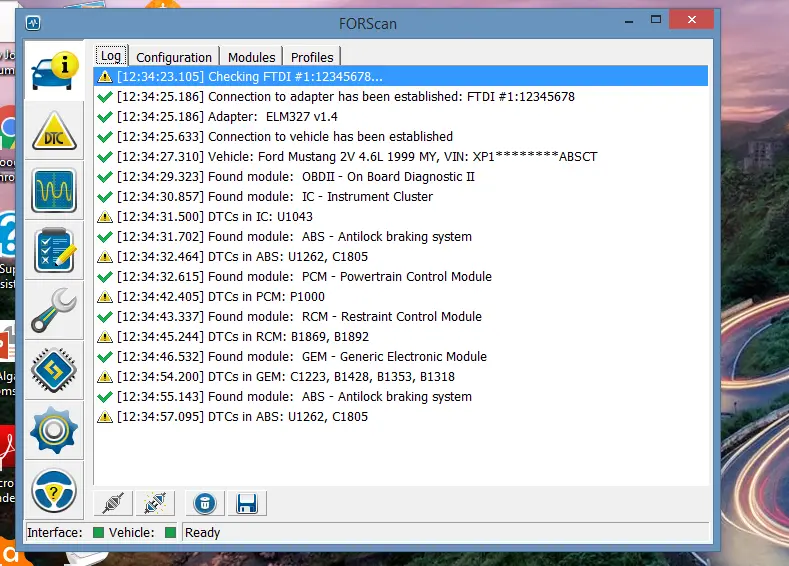Image resolution: width=789 pixels, height=566 pixels.
Task: Open the steering wheel help section
Action: click(54, 490)
